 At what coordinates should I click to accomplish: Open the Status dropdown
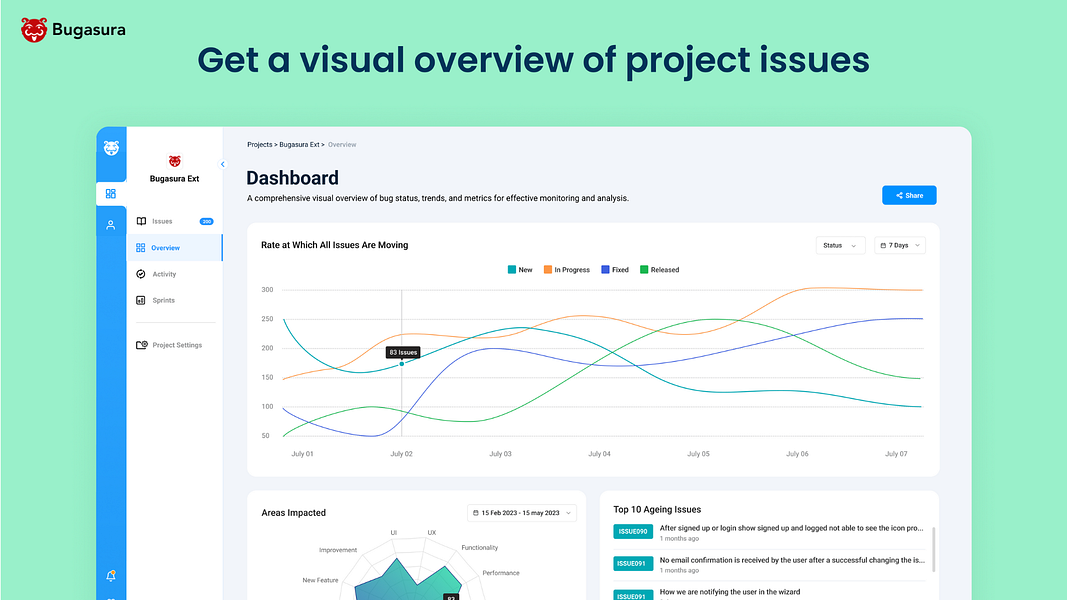tap(840, 246)
